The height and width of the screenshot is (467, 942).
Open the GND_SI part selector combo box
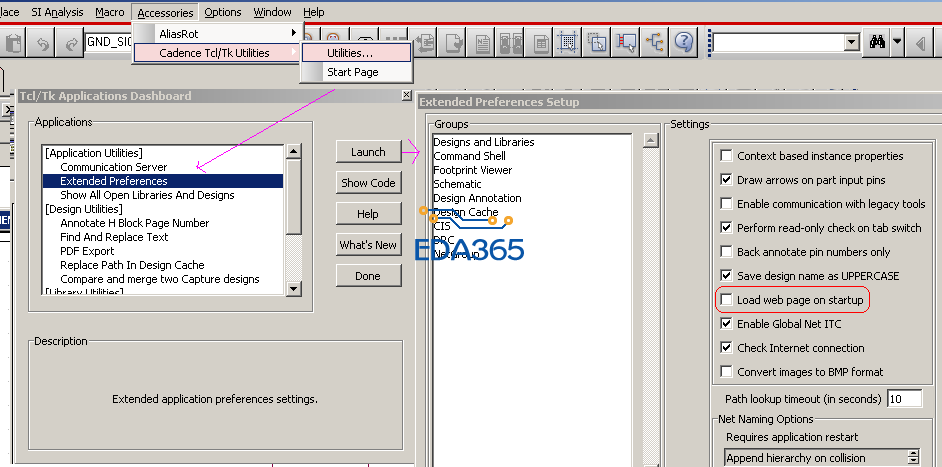[109, 42]
